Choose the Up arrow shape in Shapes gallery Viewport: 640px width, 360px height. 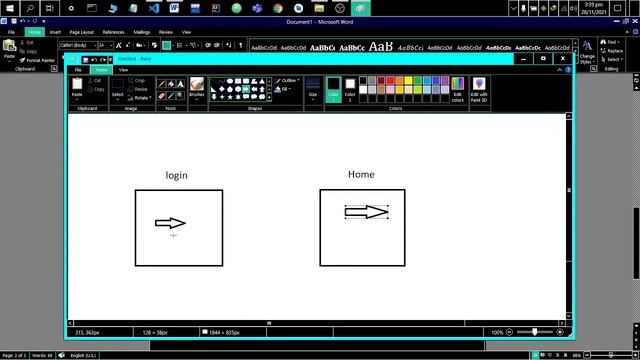pos(262,89)
